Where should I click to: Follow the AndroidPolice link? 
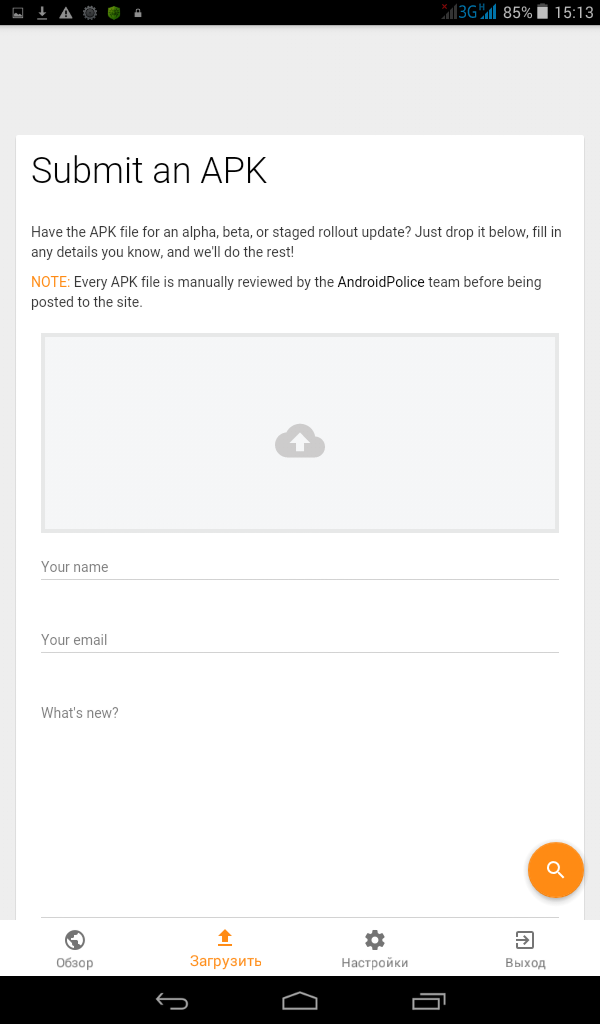(x=381, y=282)
